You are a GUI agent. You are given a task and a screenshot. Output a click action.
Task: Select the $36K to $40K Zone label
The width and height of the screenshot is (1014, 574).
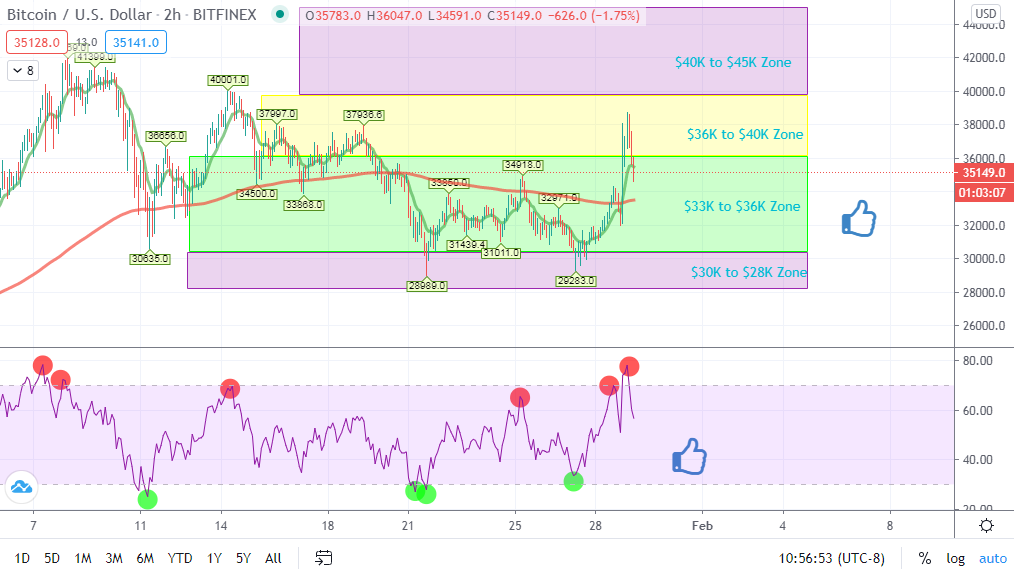click(745, 134)
